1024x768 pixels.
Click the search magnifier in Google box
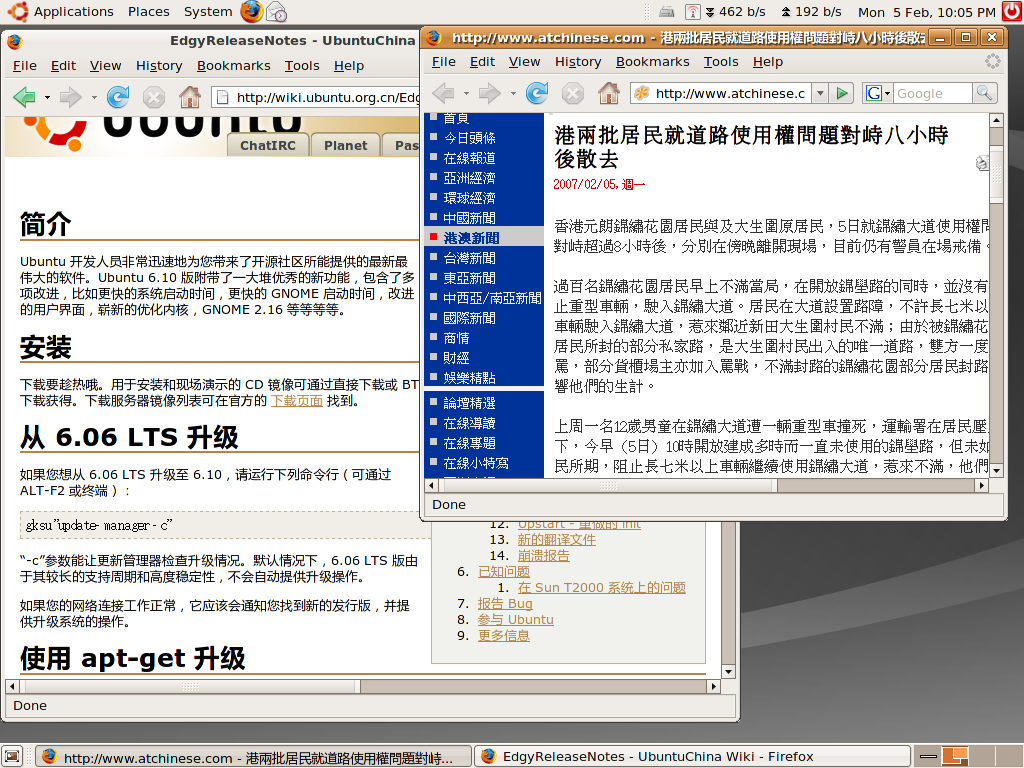click(983, 93)
